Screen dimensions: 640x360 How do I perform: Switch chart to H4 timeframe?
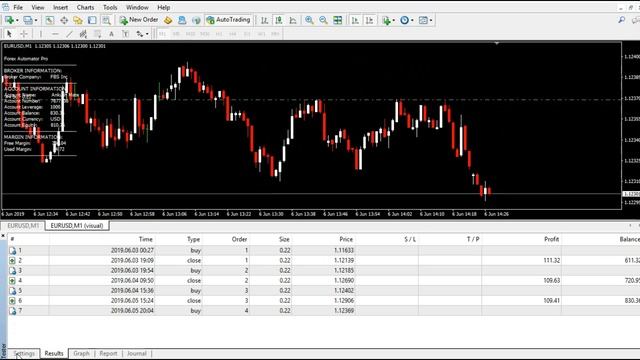coord(233,34)
